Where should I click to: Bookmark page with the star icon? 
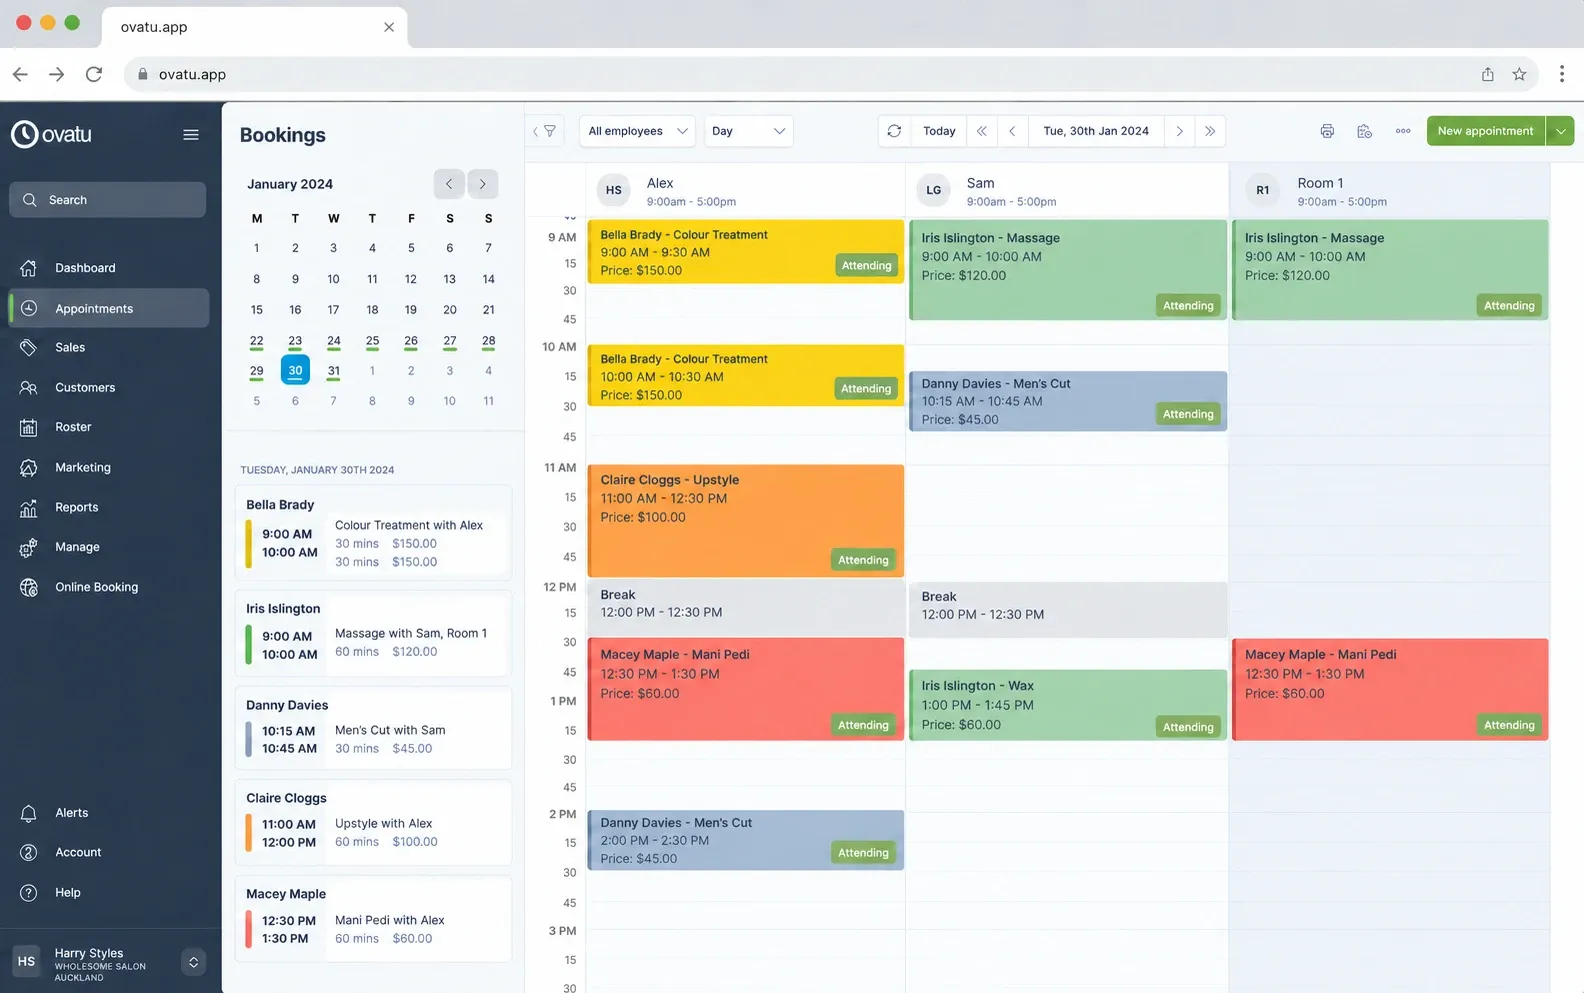(1519, 74)
